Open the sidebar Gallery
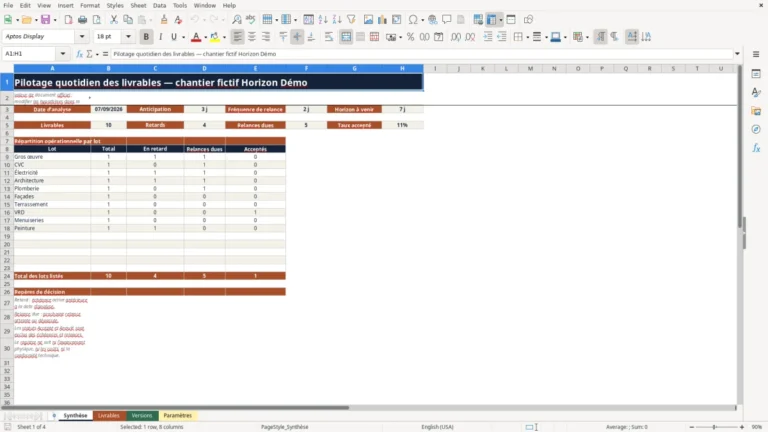The width and height of the screenshot is (768, 432). [756, 111]
